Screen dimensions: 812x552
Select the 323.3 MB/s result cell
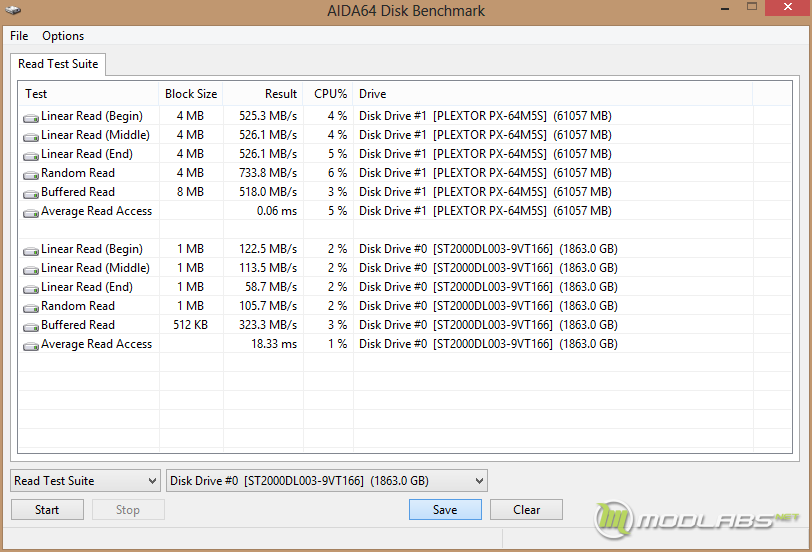coord(268,325)
